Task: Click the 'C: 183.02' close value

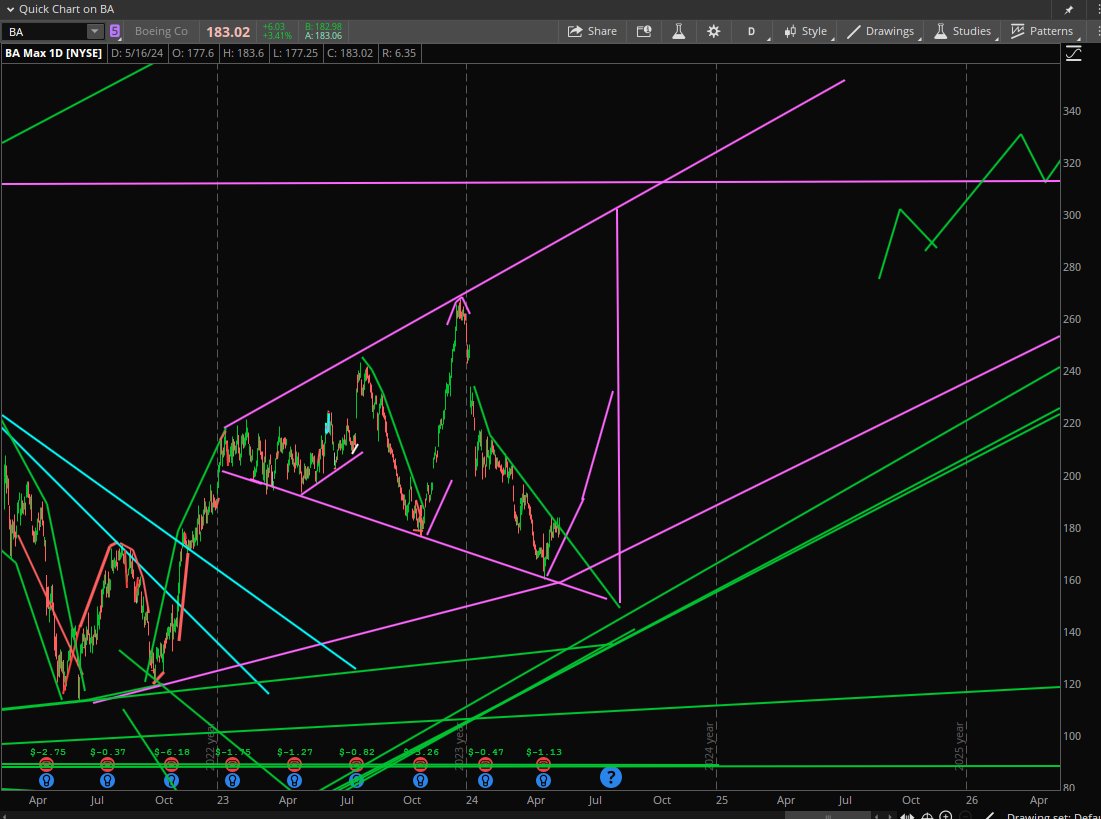Action: (350, 53)
